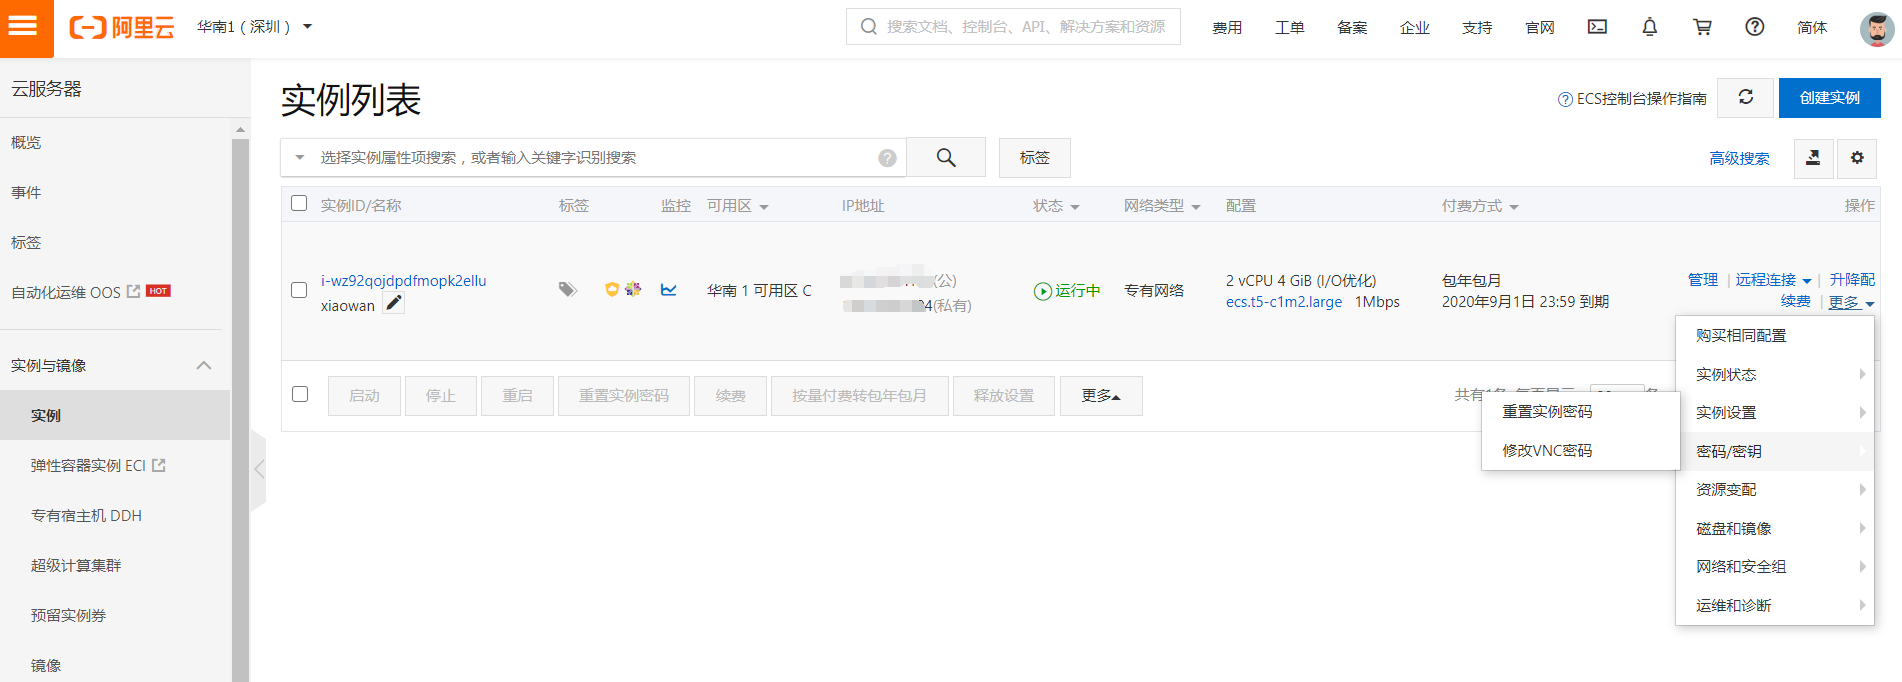Open the notification bell
The width and height of the screenshot is (1902, 682).
(x=1650, y=27)
